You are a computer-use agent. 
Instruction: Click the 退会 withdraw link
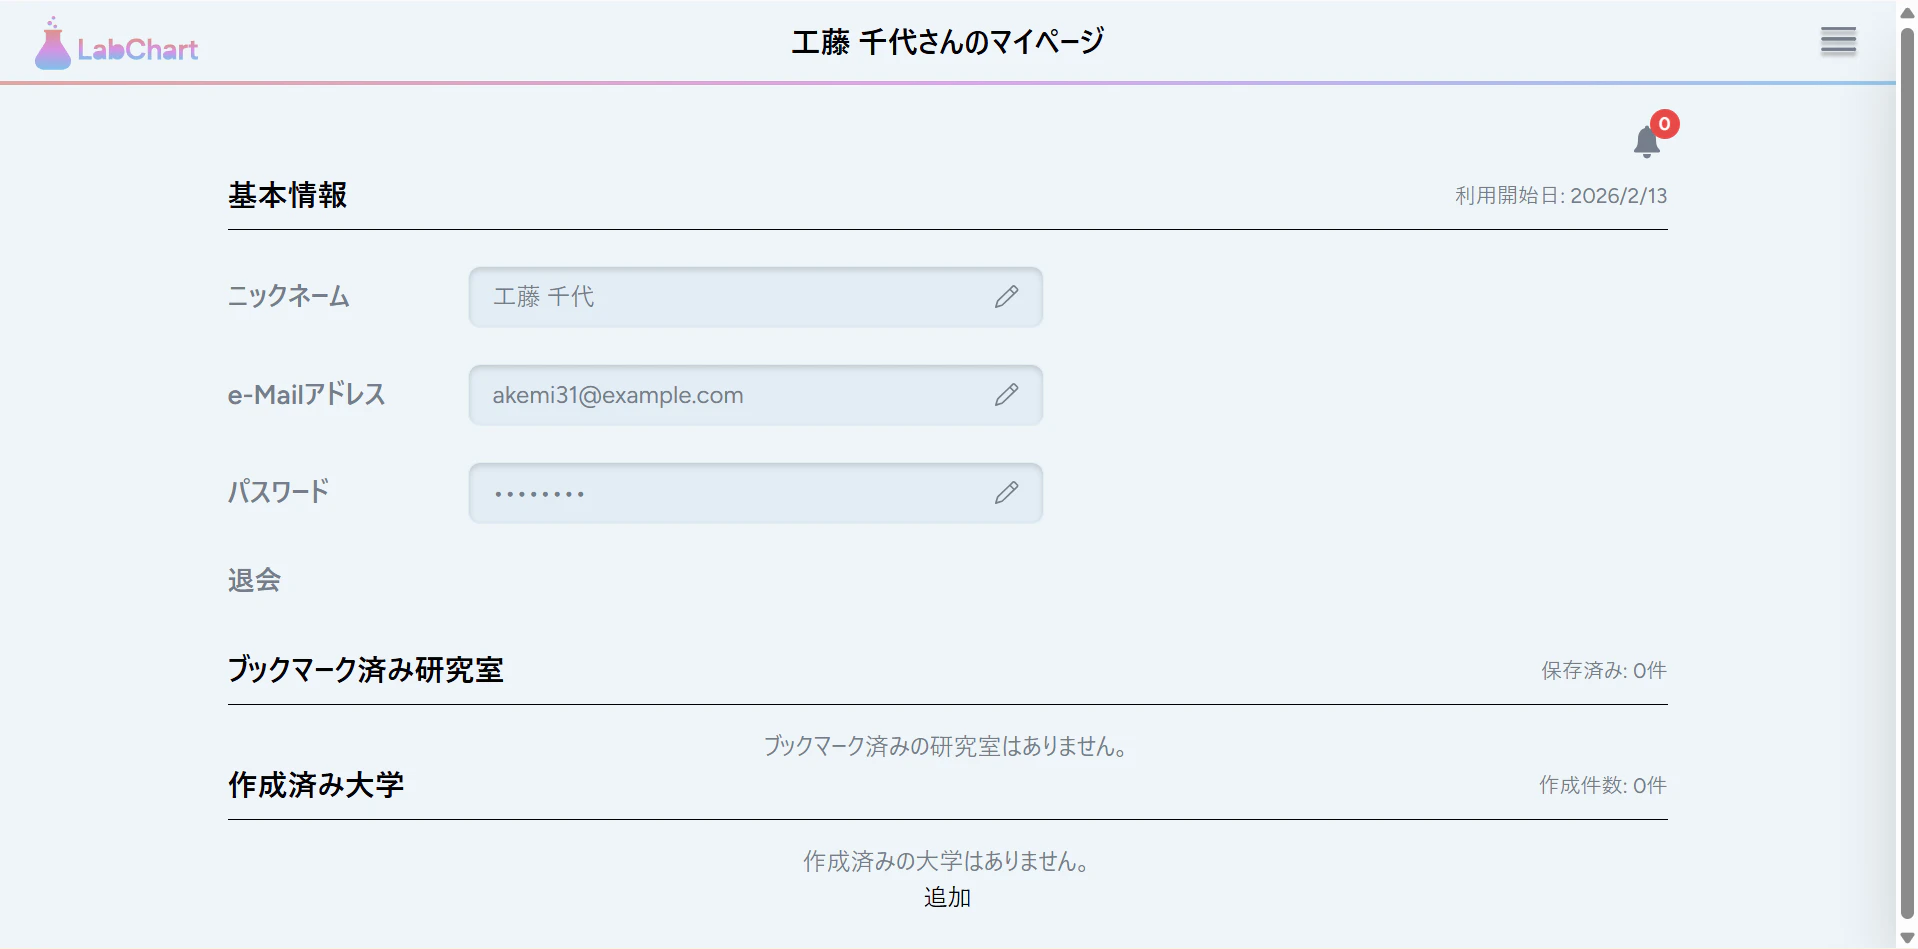(254, 580)
